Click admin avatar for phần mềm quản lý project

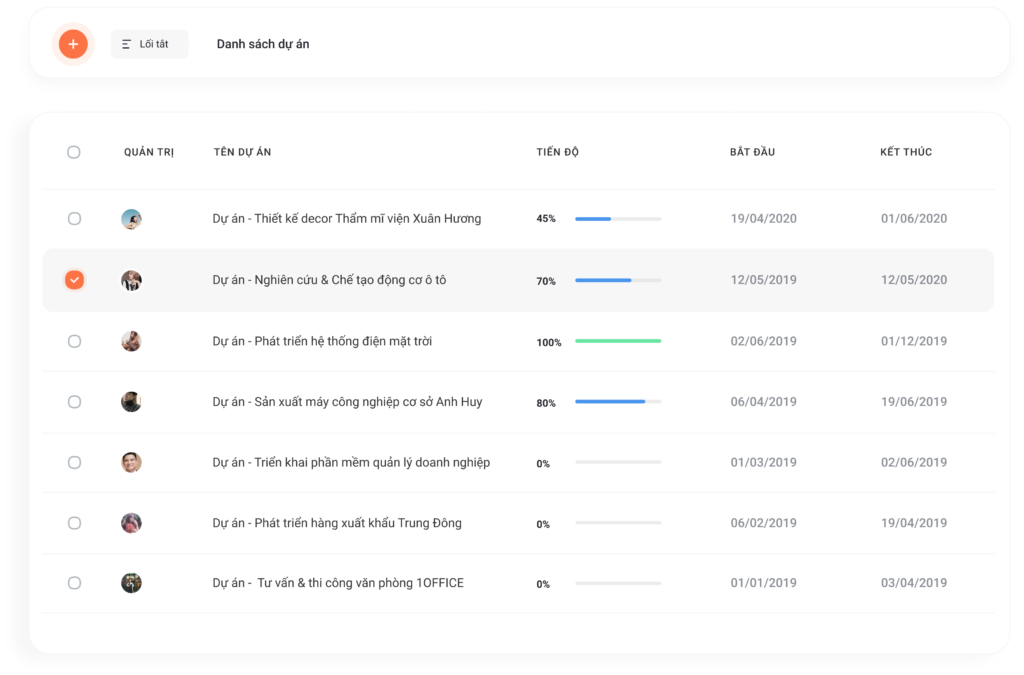click(131, 462)
